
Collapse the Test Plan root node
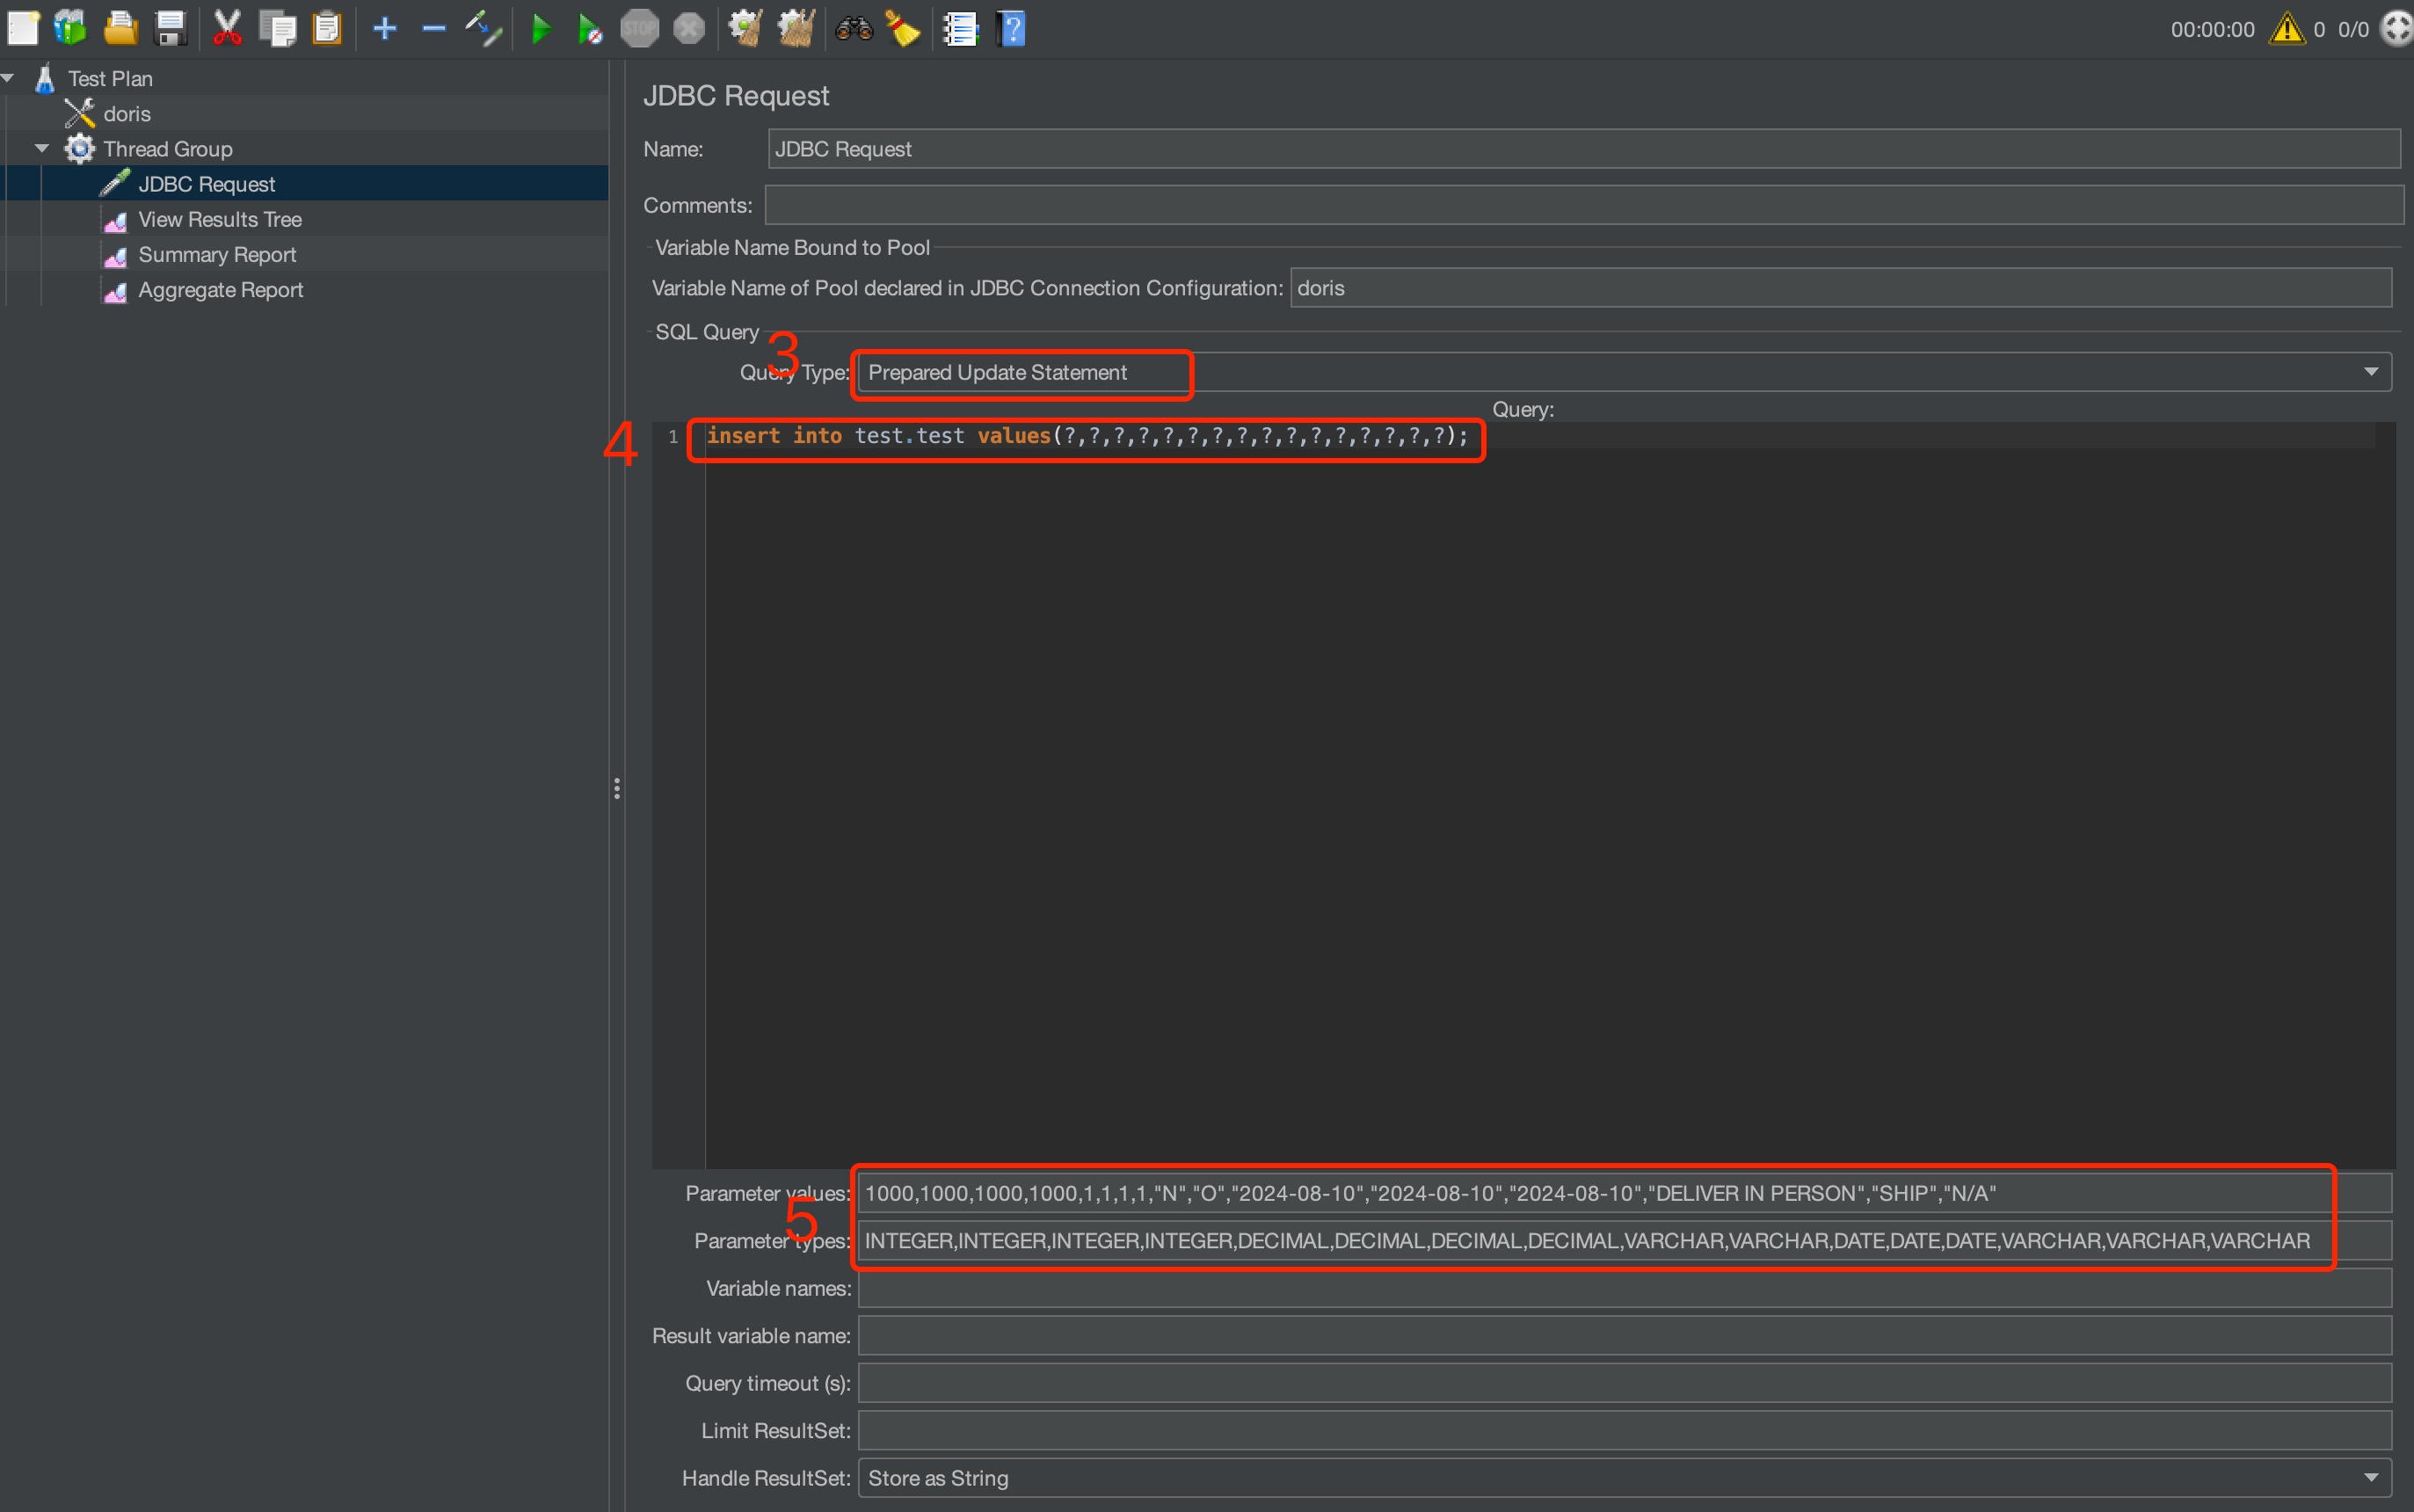click(x=9, y=77)
